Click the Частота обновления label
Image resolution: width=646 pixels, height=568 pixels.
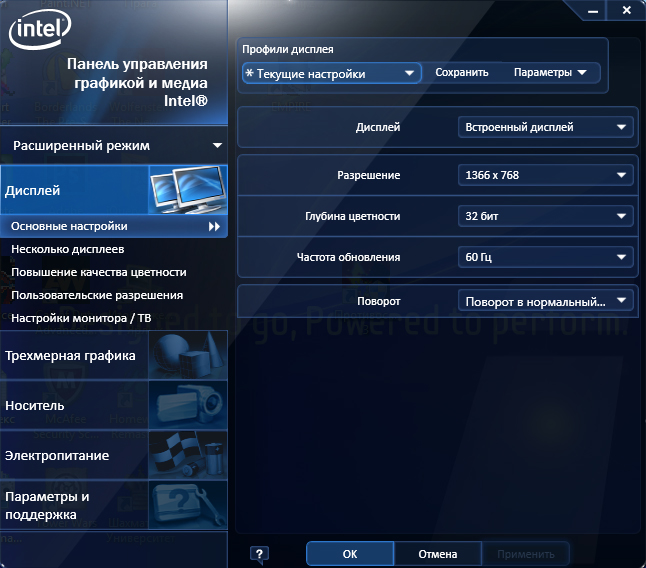[349, 257]
